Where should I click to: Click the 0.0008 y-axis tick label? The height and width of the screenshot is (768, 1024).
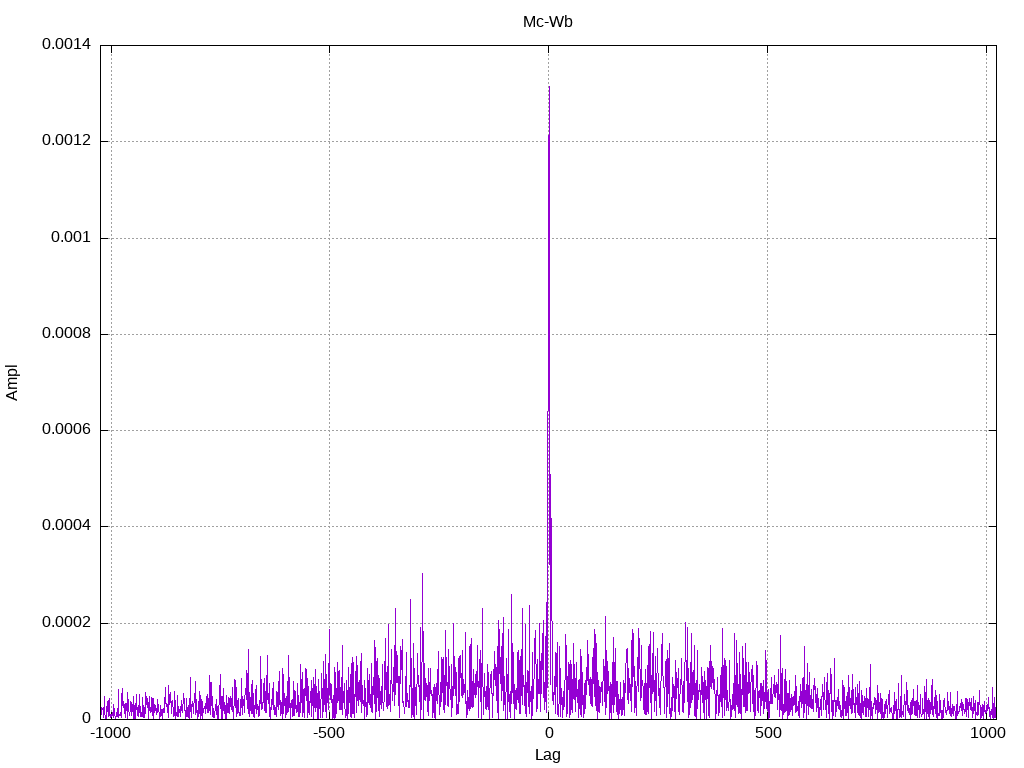[x=67, y=333]
